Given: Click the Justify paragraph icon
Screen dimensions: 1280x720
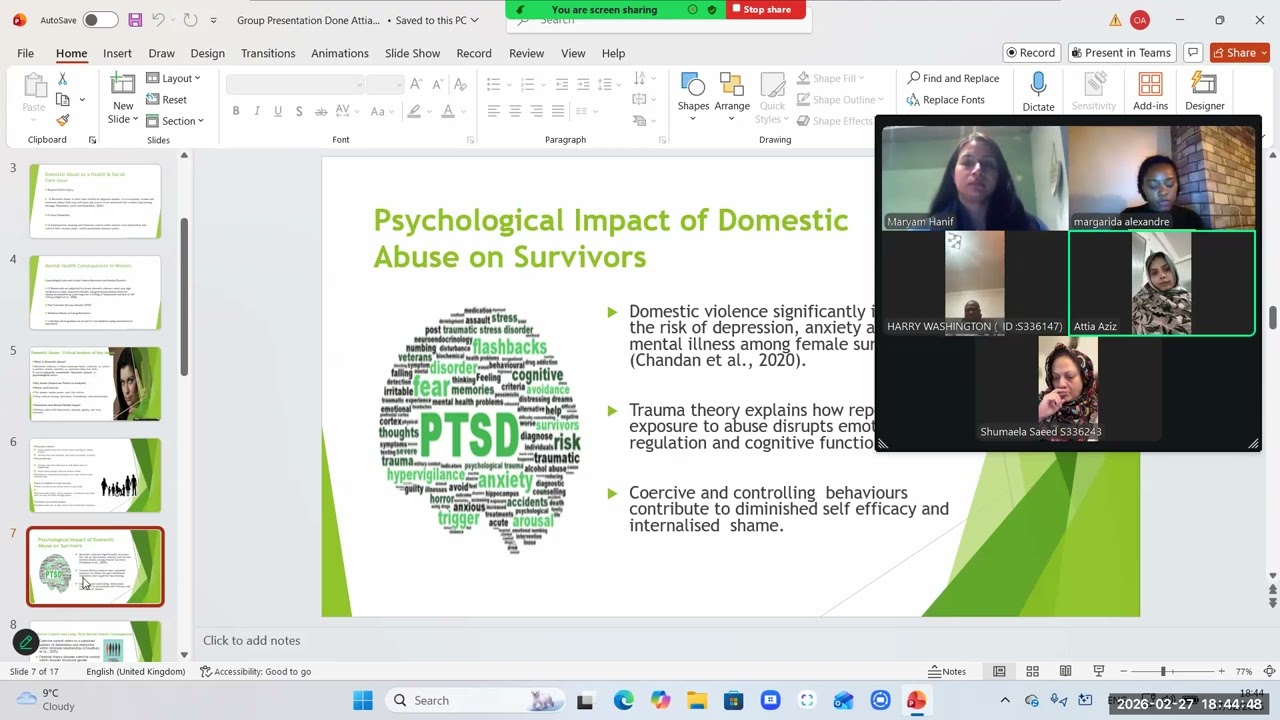Looking at the screenshot, I should [x=558, y=111].
